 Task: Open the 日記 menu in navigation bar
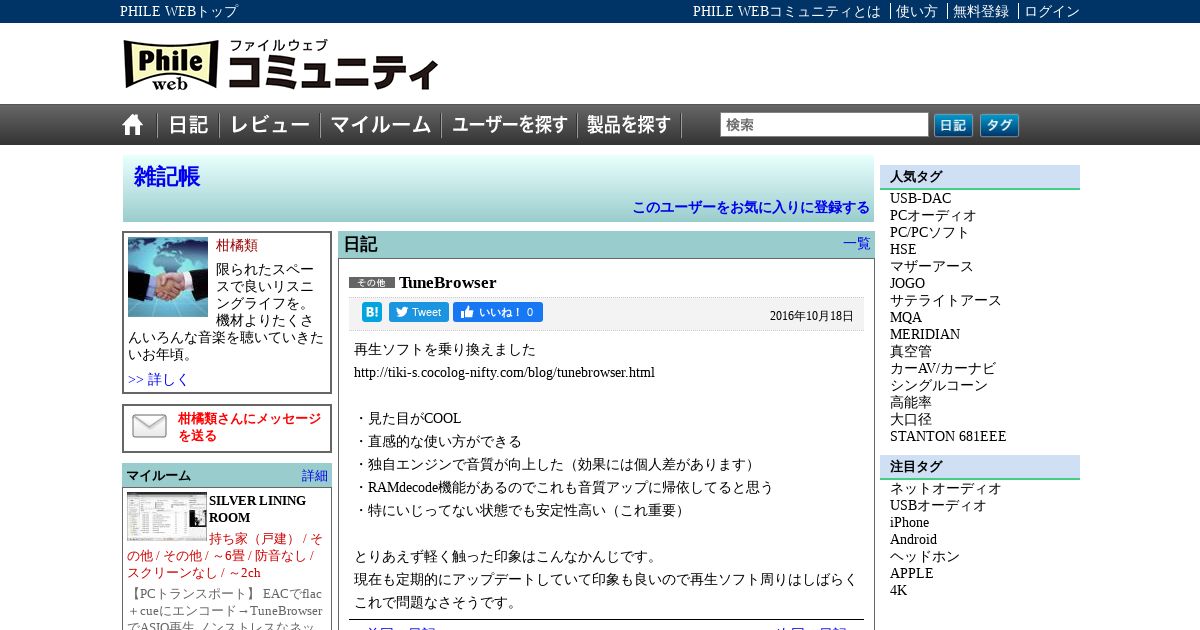pos(188,125)
